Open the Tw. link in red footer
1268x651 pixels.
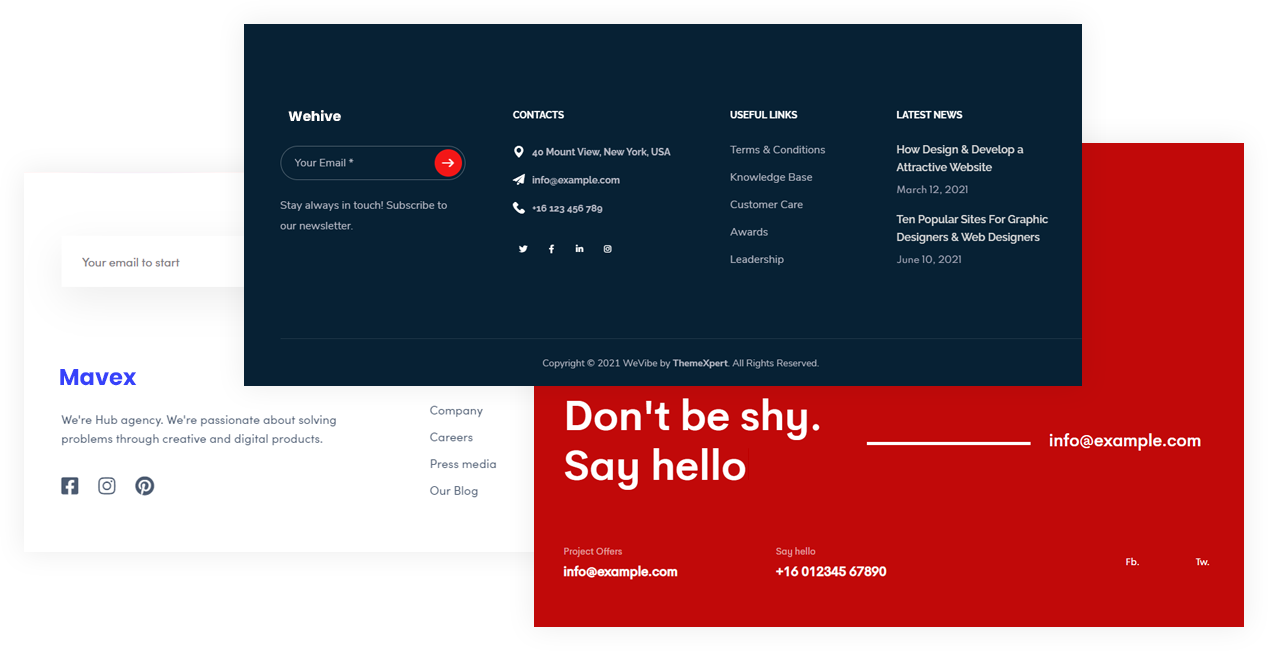click(x=1202, y=562)
